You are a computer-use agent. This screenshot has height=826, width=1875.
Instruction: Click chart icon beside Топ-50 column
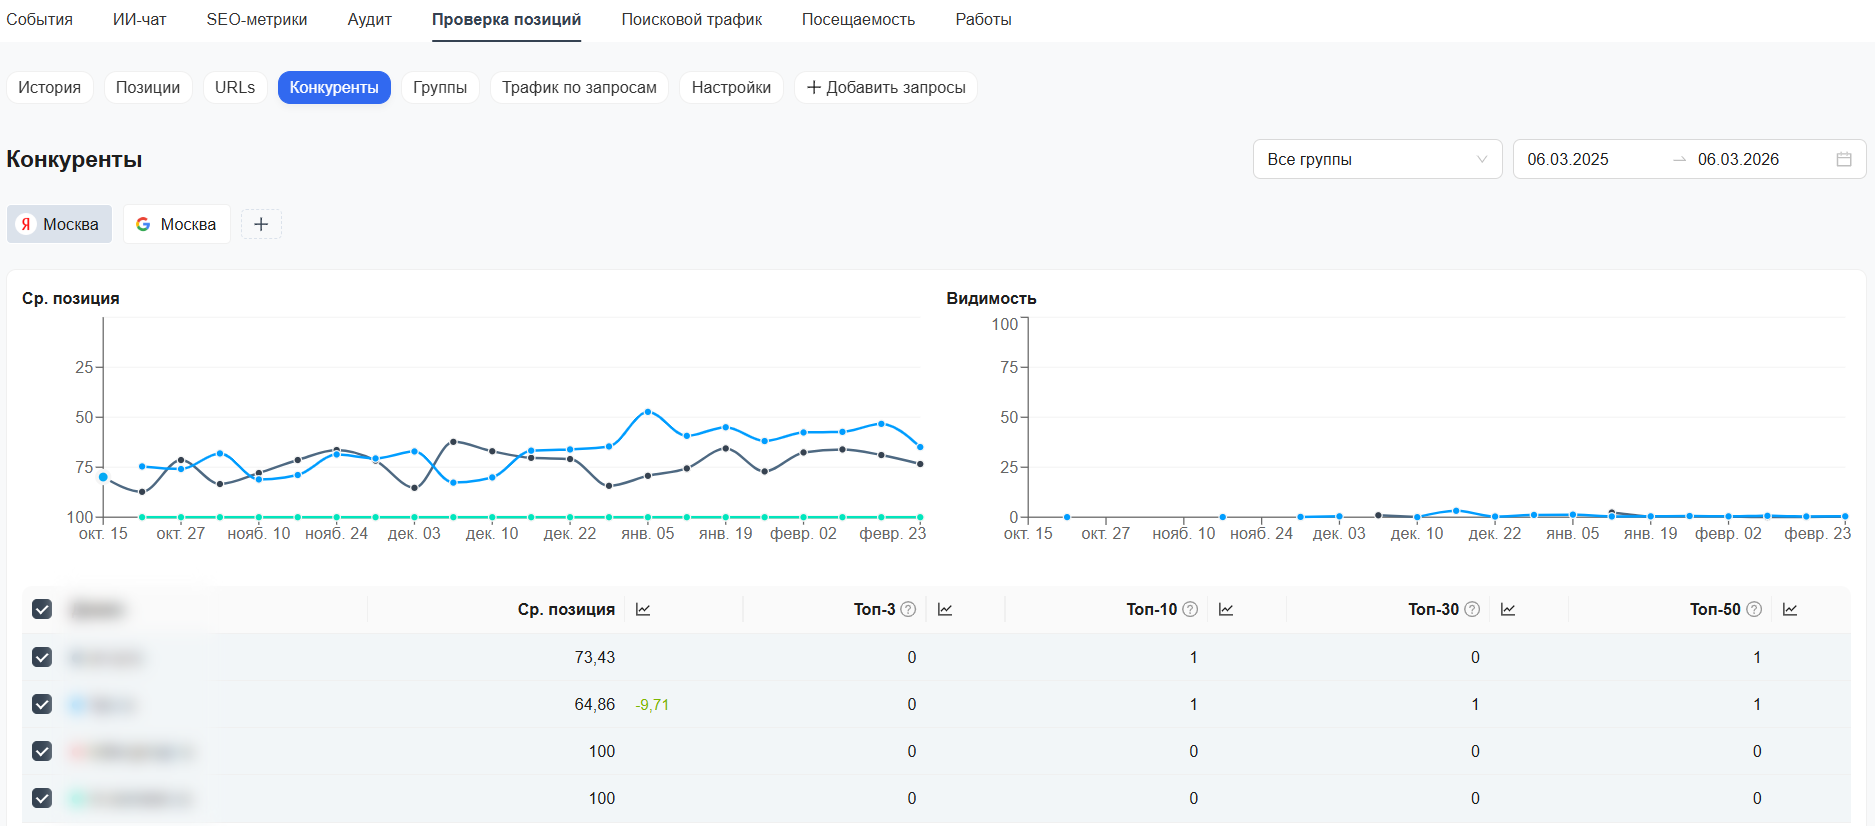(x=1790, y=609)
